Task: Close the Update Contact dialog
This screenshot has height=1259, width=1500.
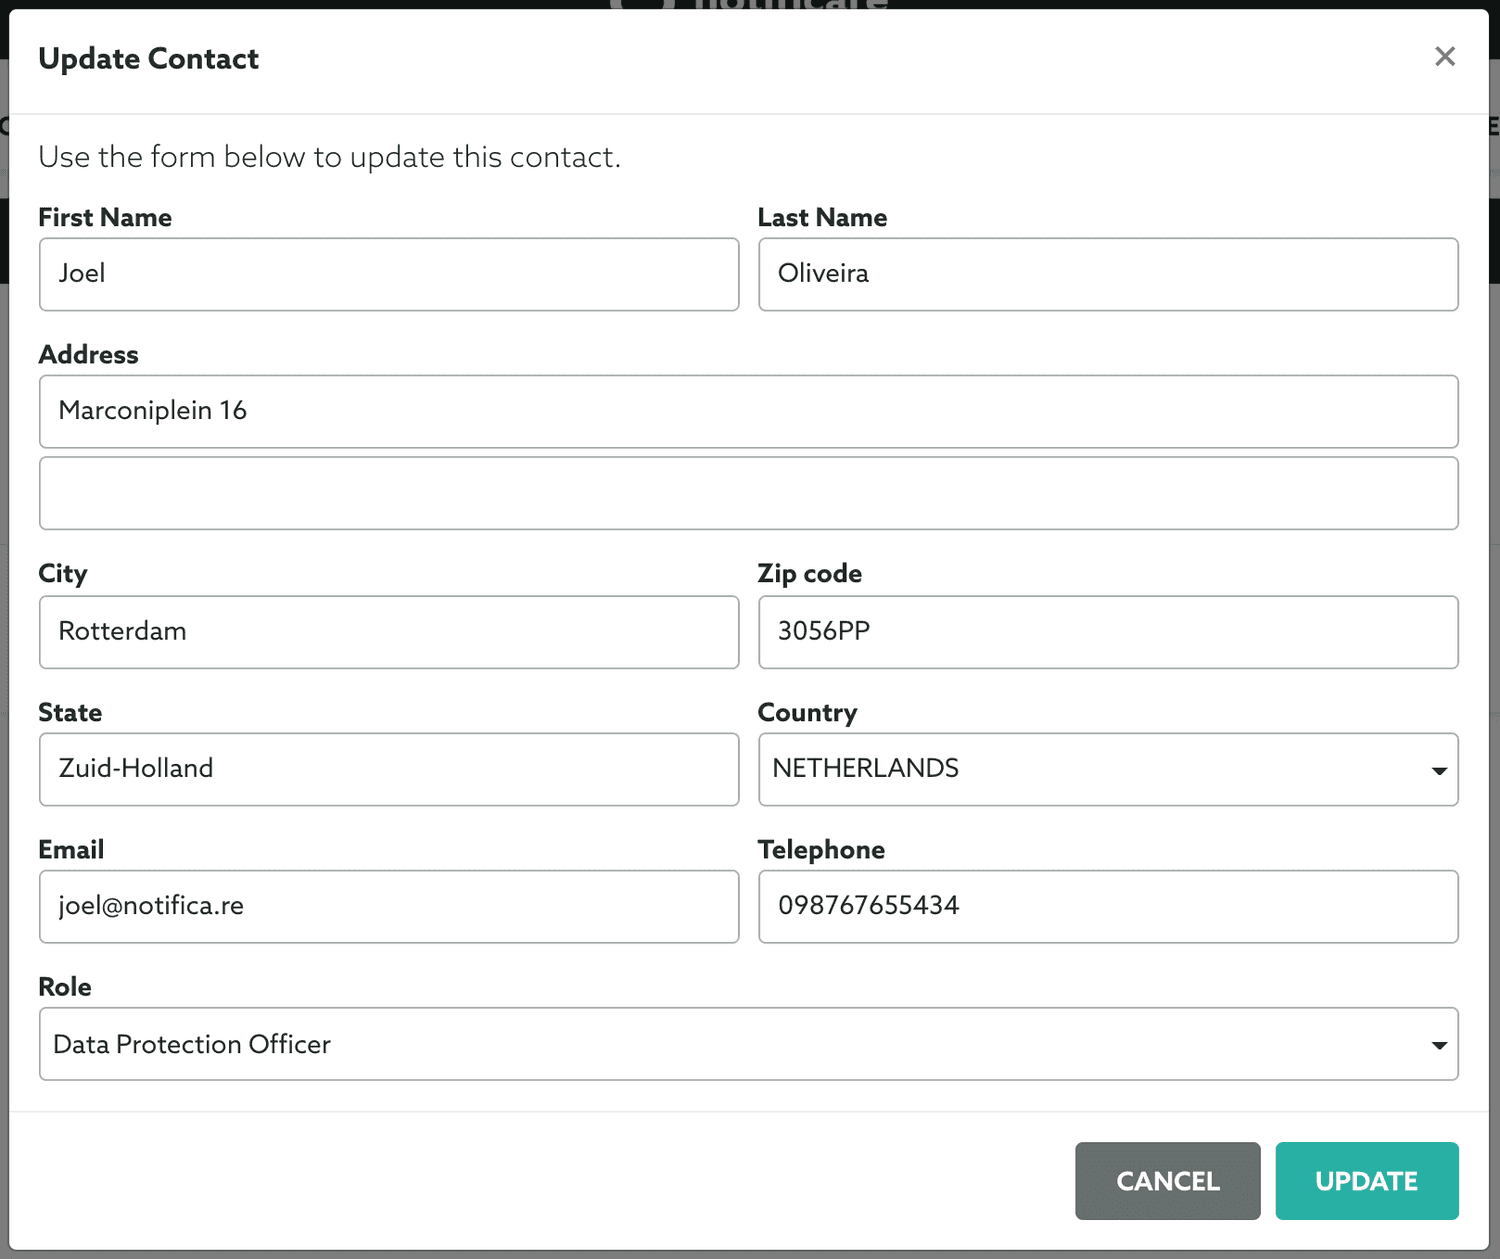Action: (1444, 57)
